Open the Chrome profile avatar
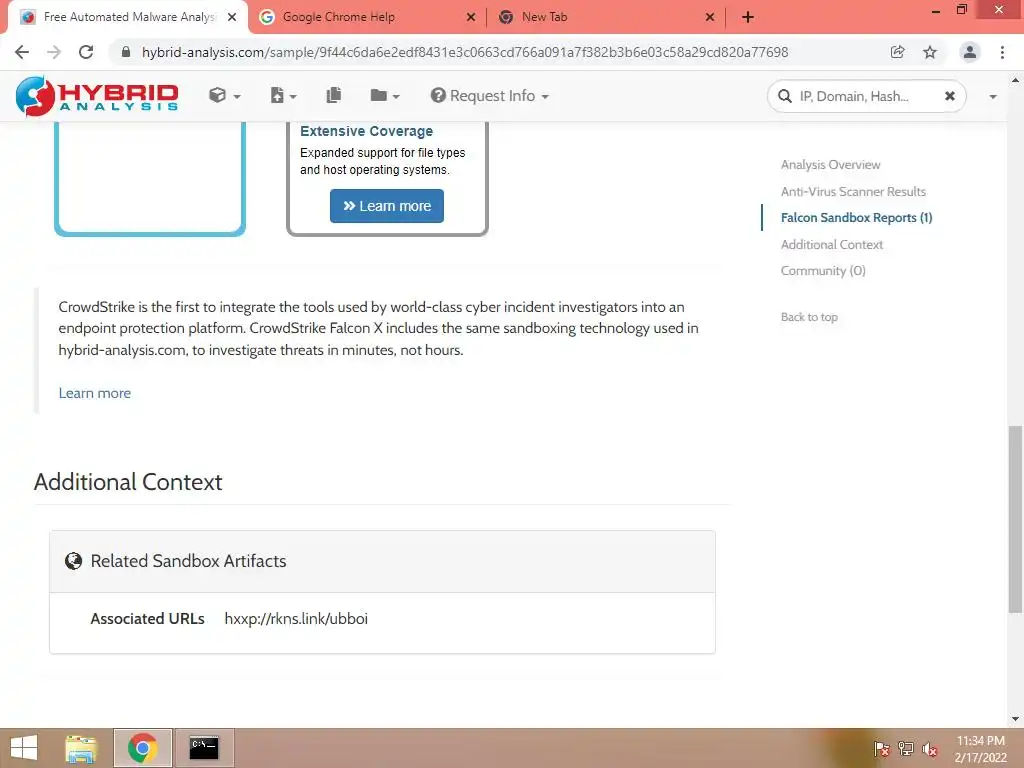1024x768 pixels. [x=969, y=52]
